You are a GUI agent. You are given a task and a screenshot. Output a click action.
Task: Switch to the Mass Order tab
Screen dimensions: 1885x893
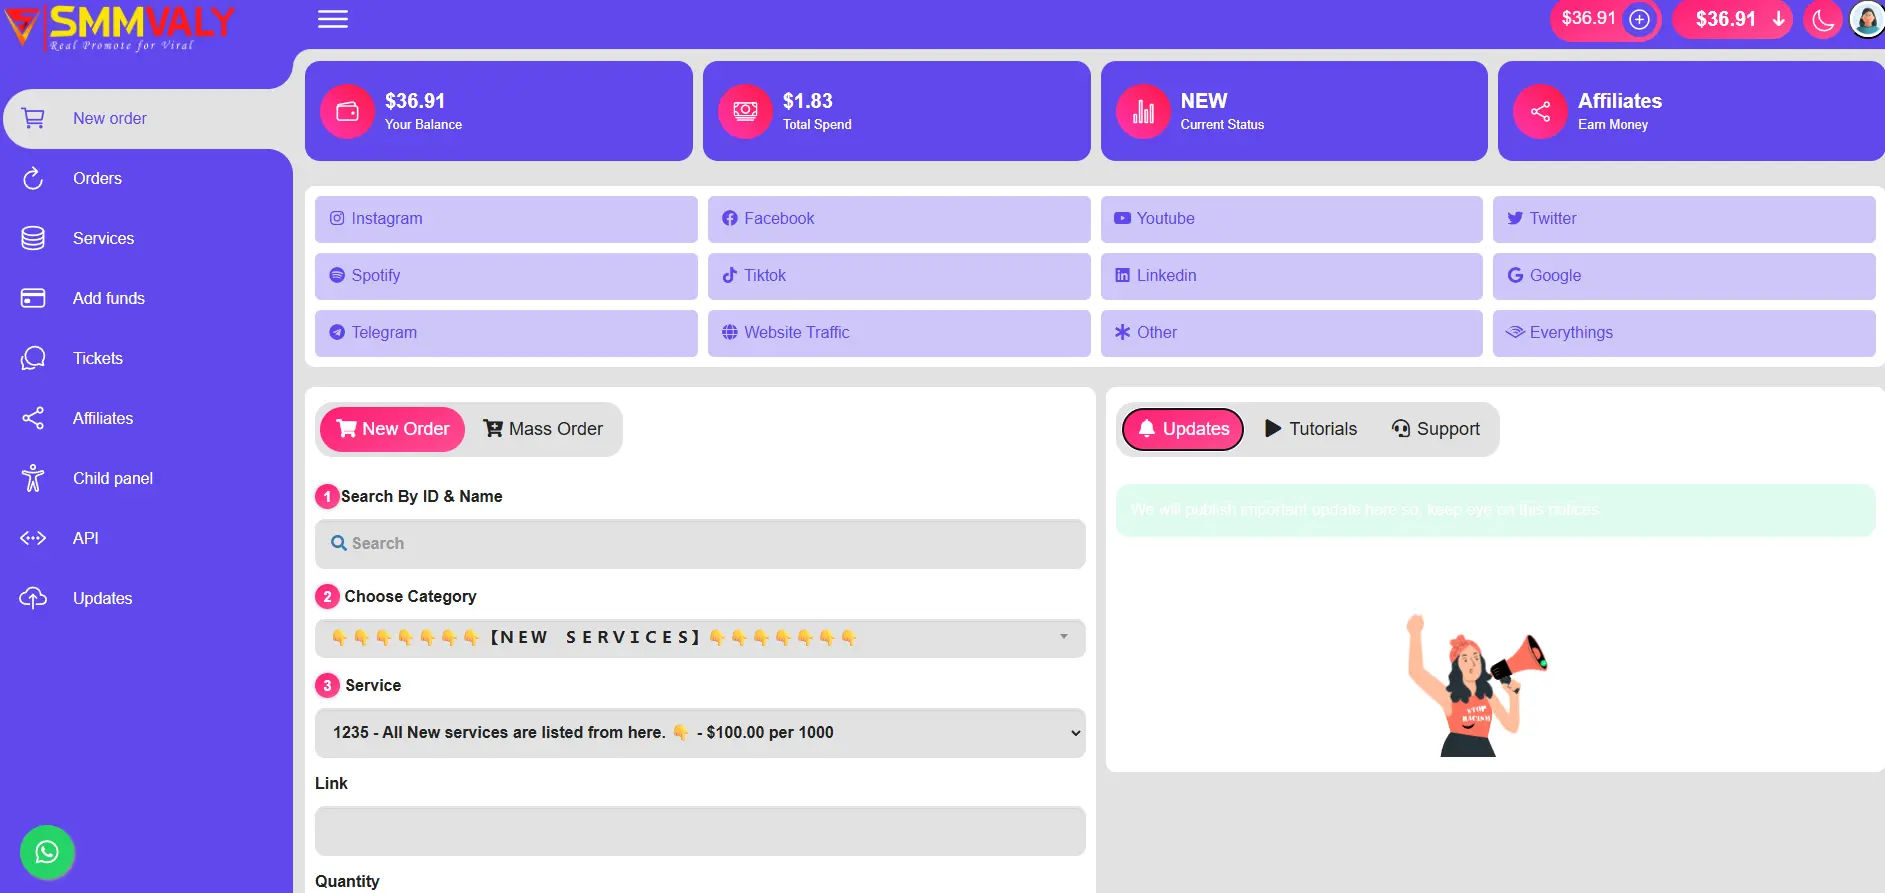(x=544, y=429)
